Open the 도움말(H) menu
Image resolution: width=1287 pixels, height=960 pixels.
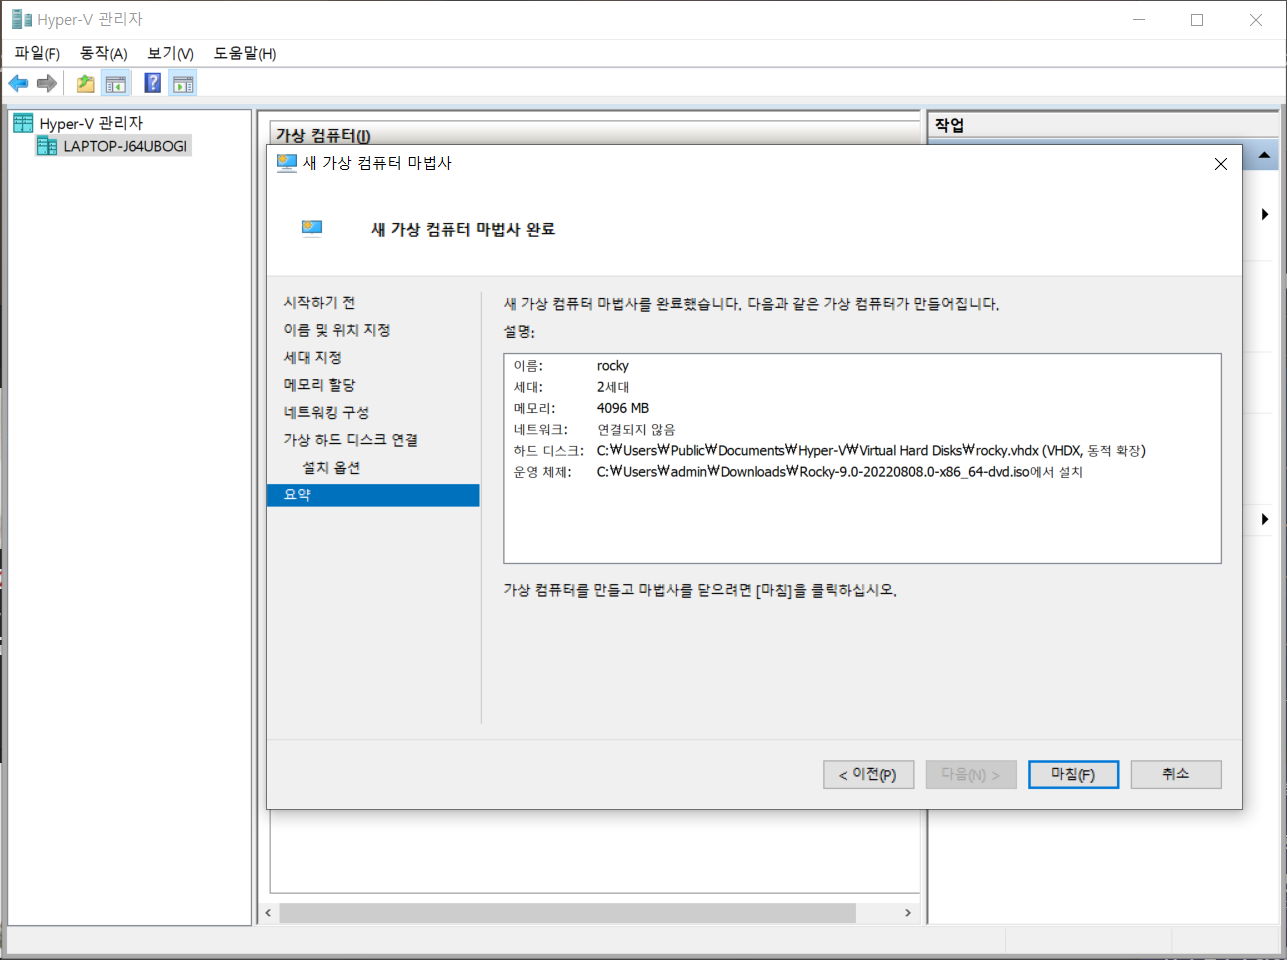pyautogui.click(x=245, y=53)
